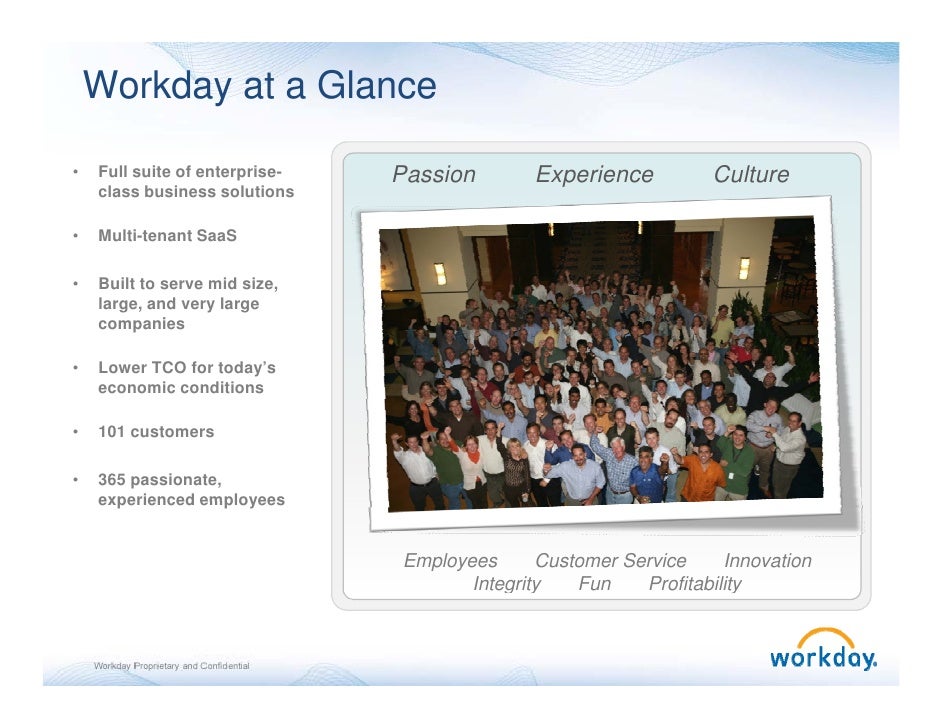This screenshot has height=728, width=942.
Task: Click the 'Employees' word below the photo
Action: pyautogui.click(x=451, y=560)
